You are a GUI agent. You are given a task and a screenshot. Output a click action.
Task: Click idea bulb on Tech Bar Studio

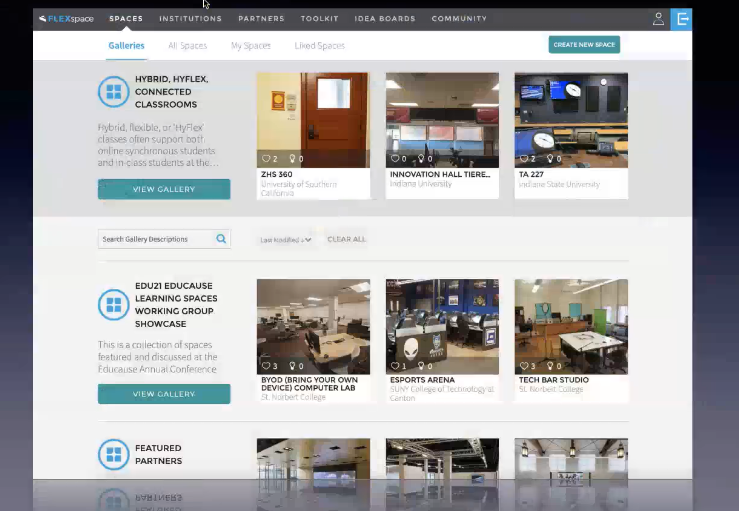550,366
